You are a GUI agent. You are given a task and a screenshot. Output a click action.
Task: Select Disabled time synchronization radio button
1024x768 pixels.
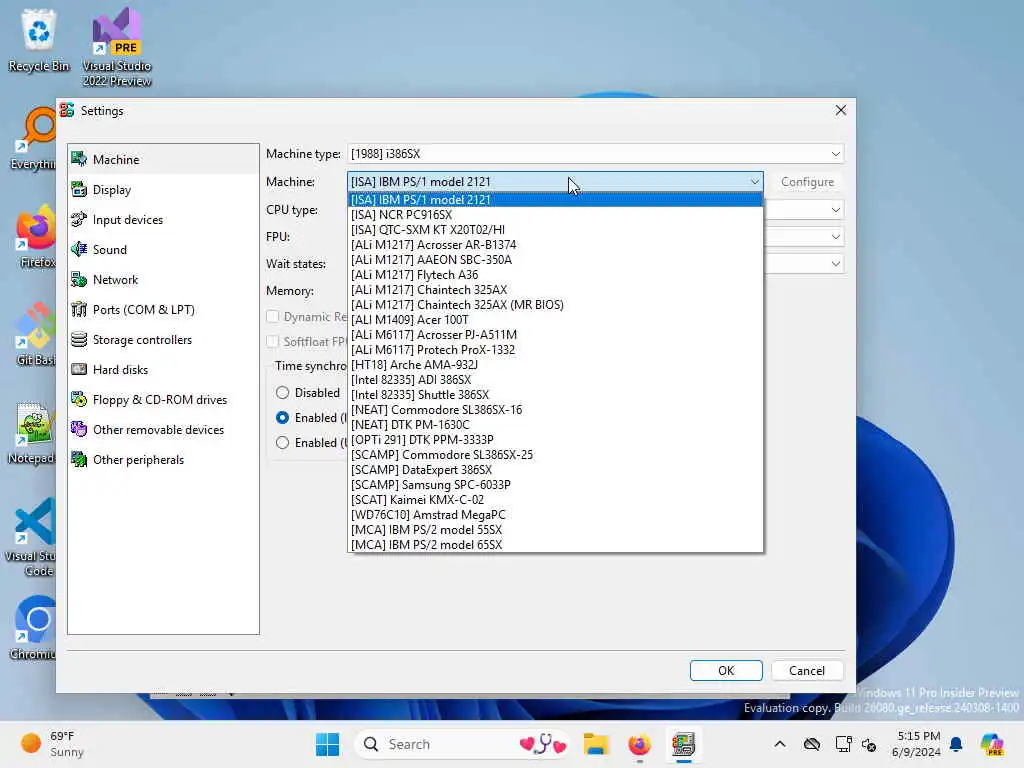click(282, 392)
